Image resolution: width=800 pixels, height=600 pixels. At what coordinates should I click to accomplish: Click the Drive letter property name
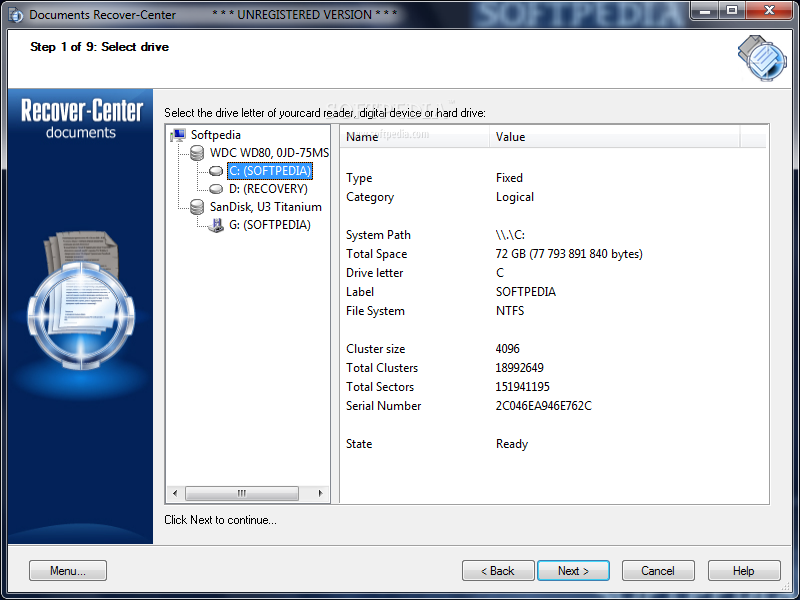374,273
